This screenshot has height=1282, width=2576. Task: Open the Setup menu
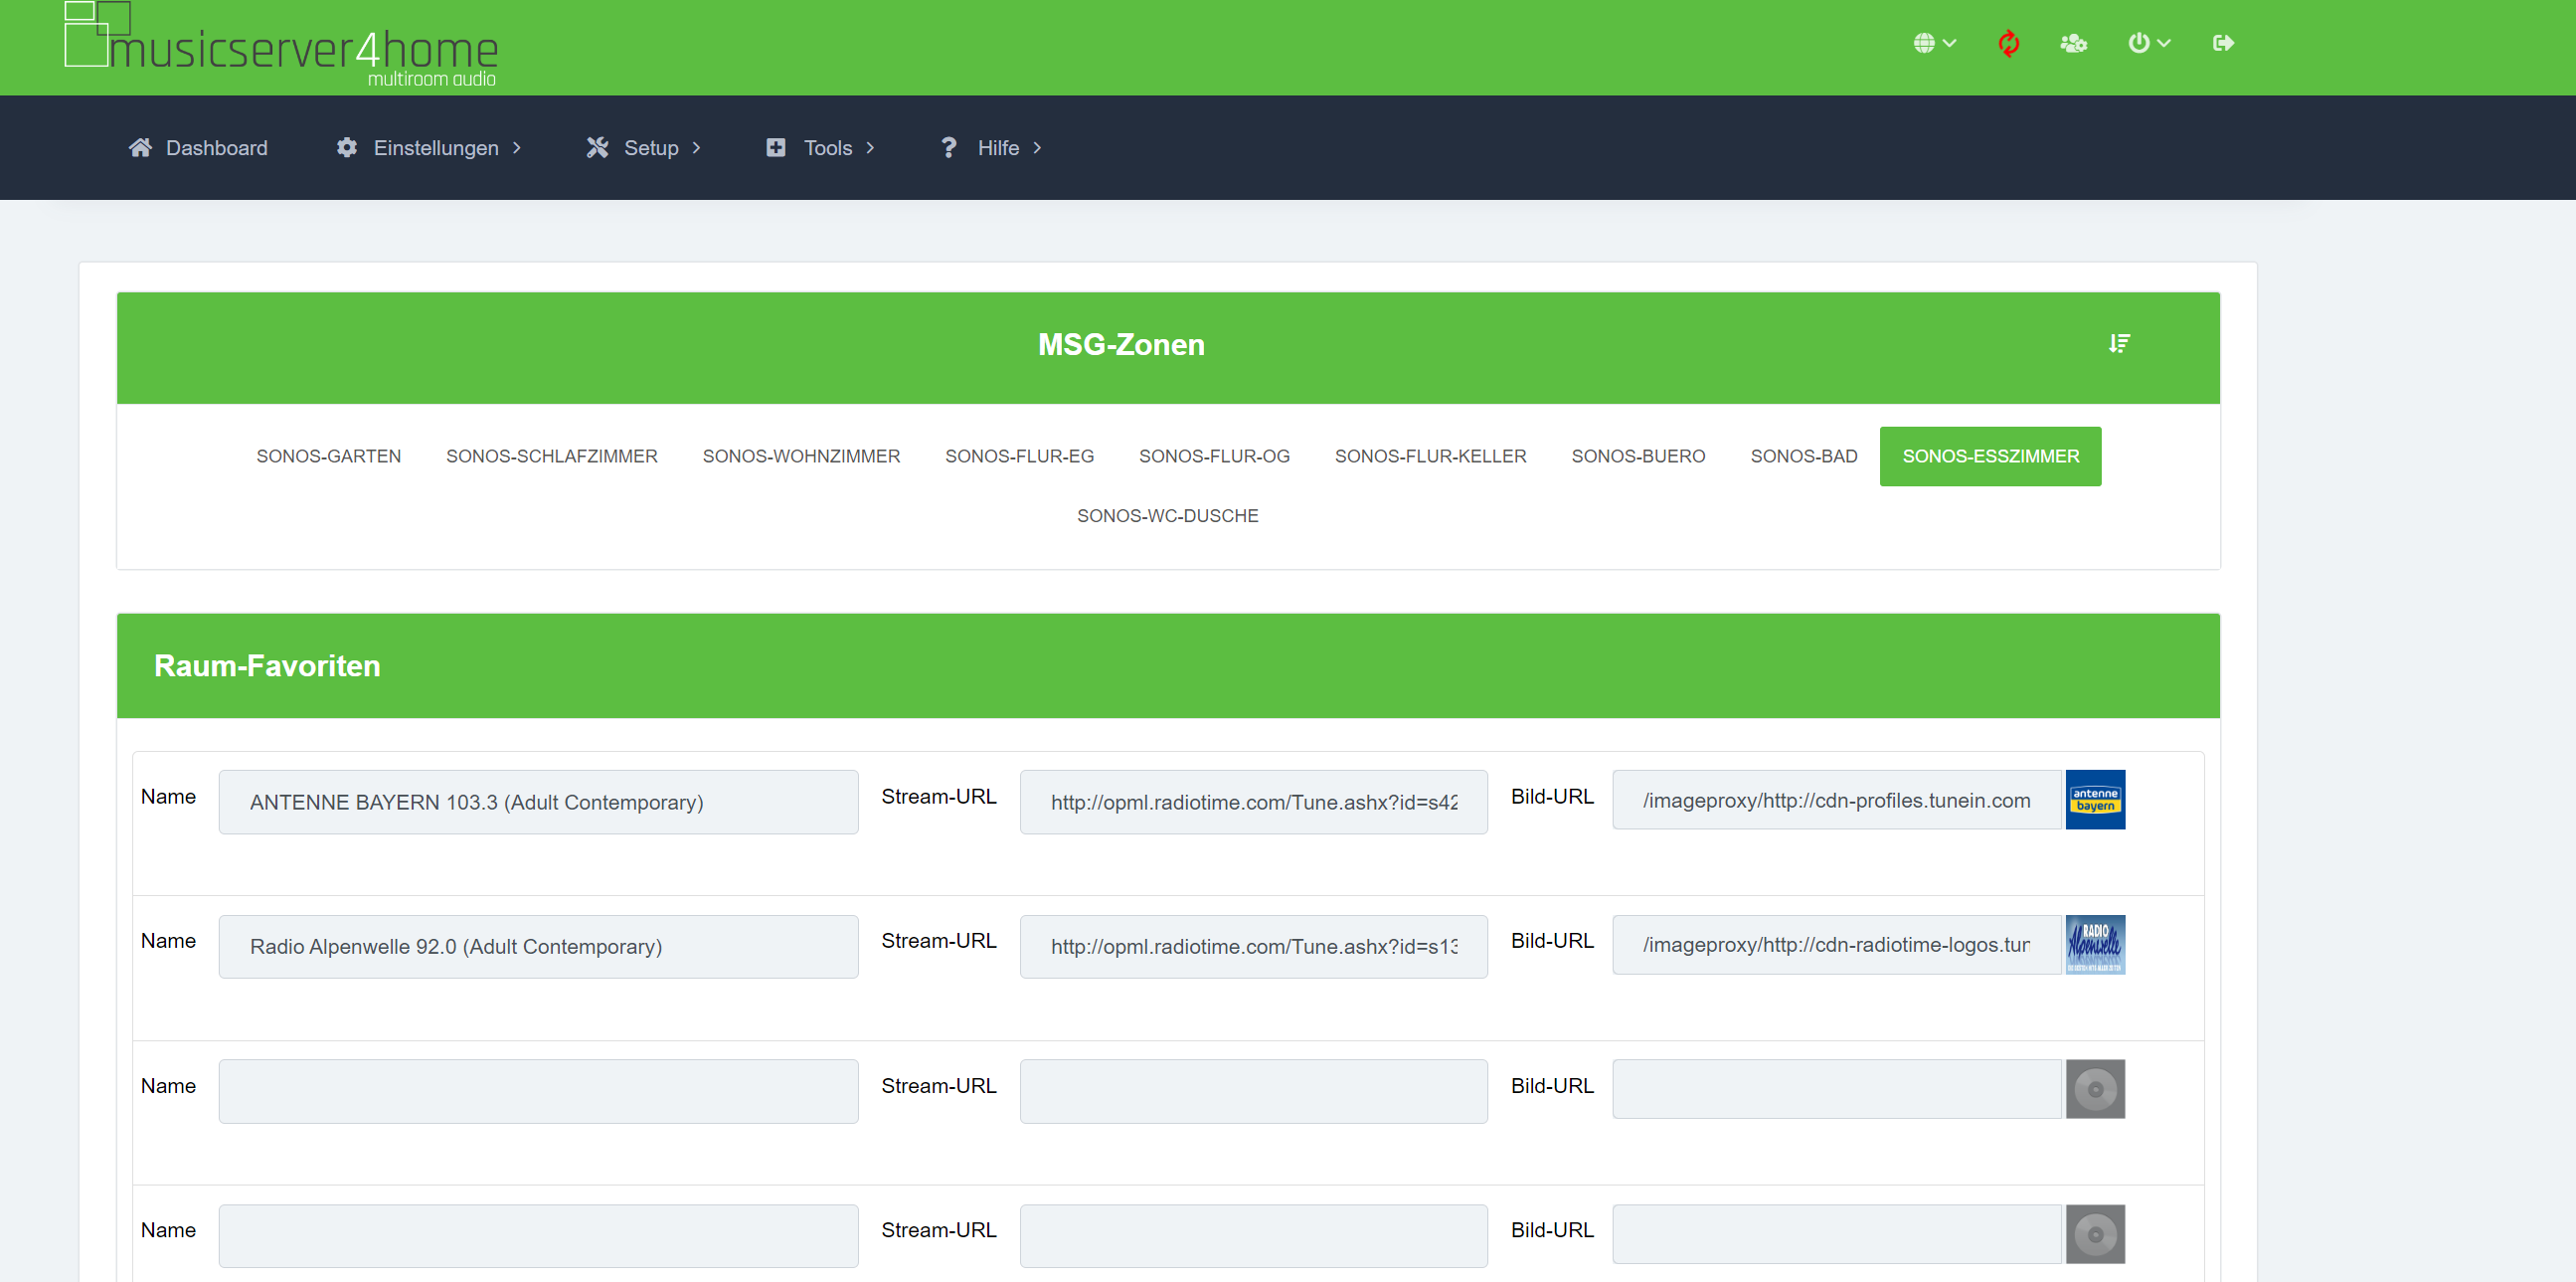[644, 148]
